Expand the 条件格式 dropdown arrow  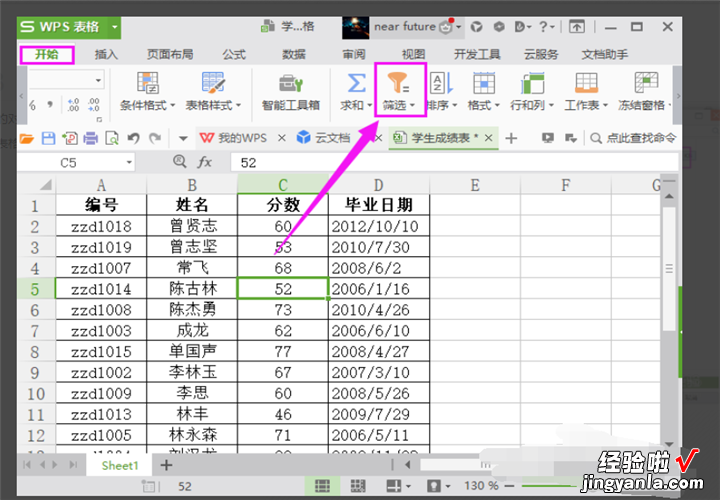coord(173,106)
